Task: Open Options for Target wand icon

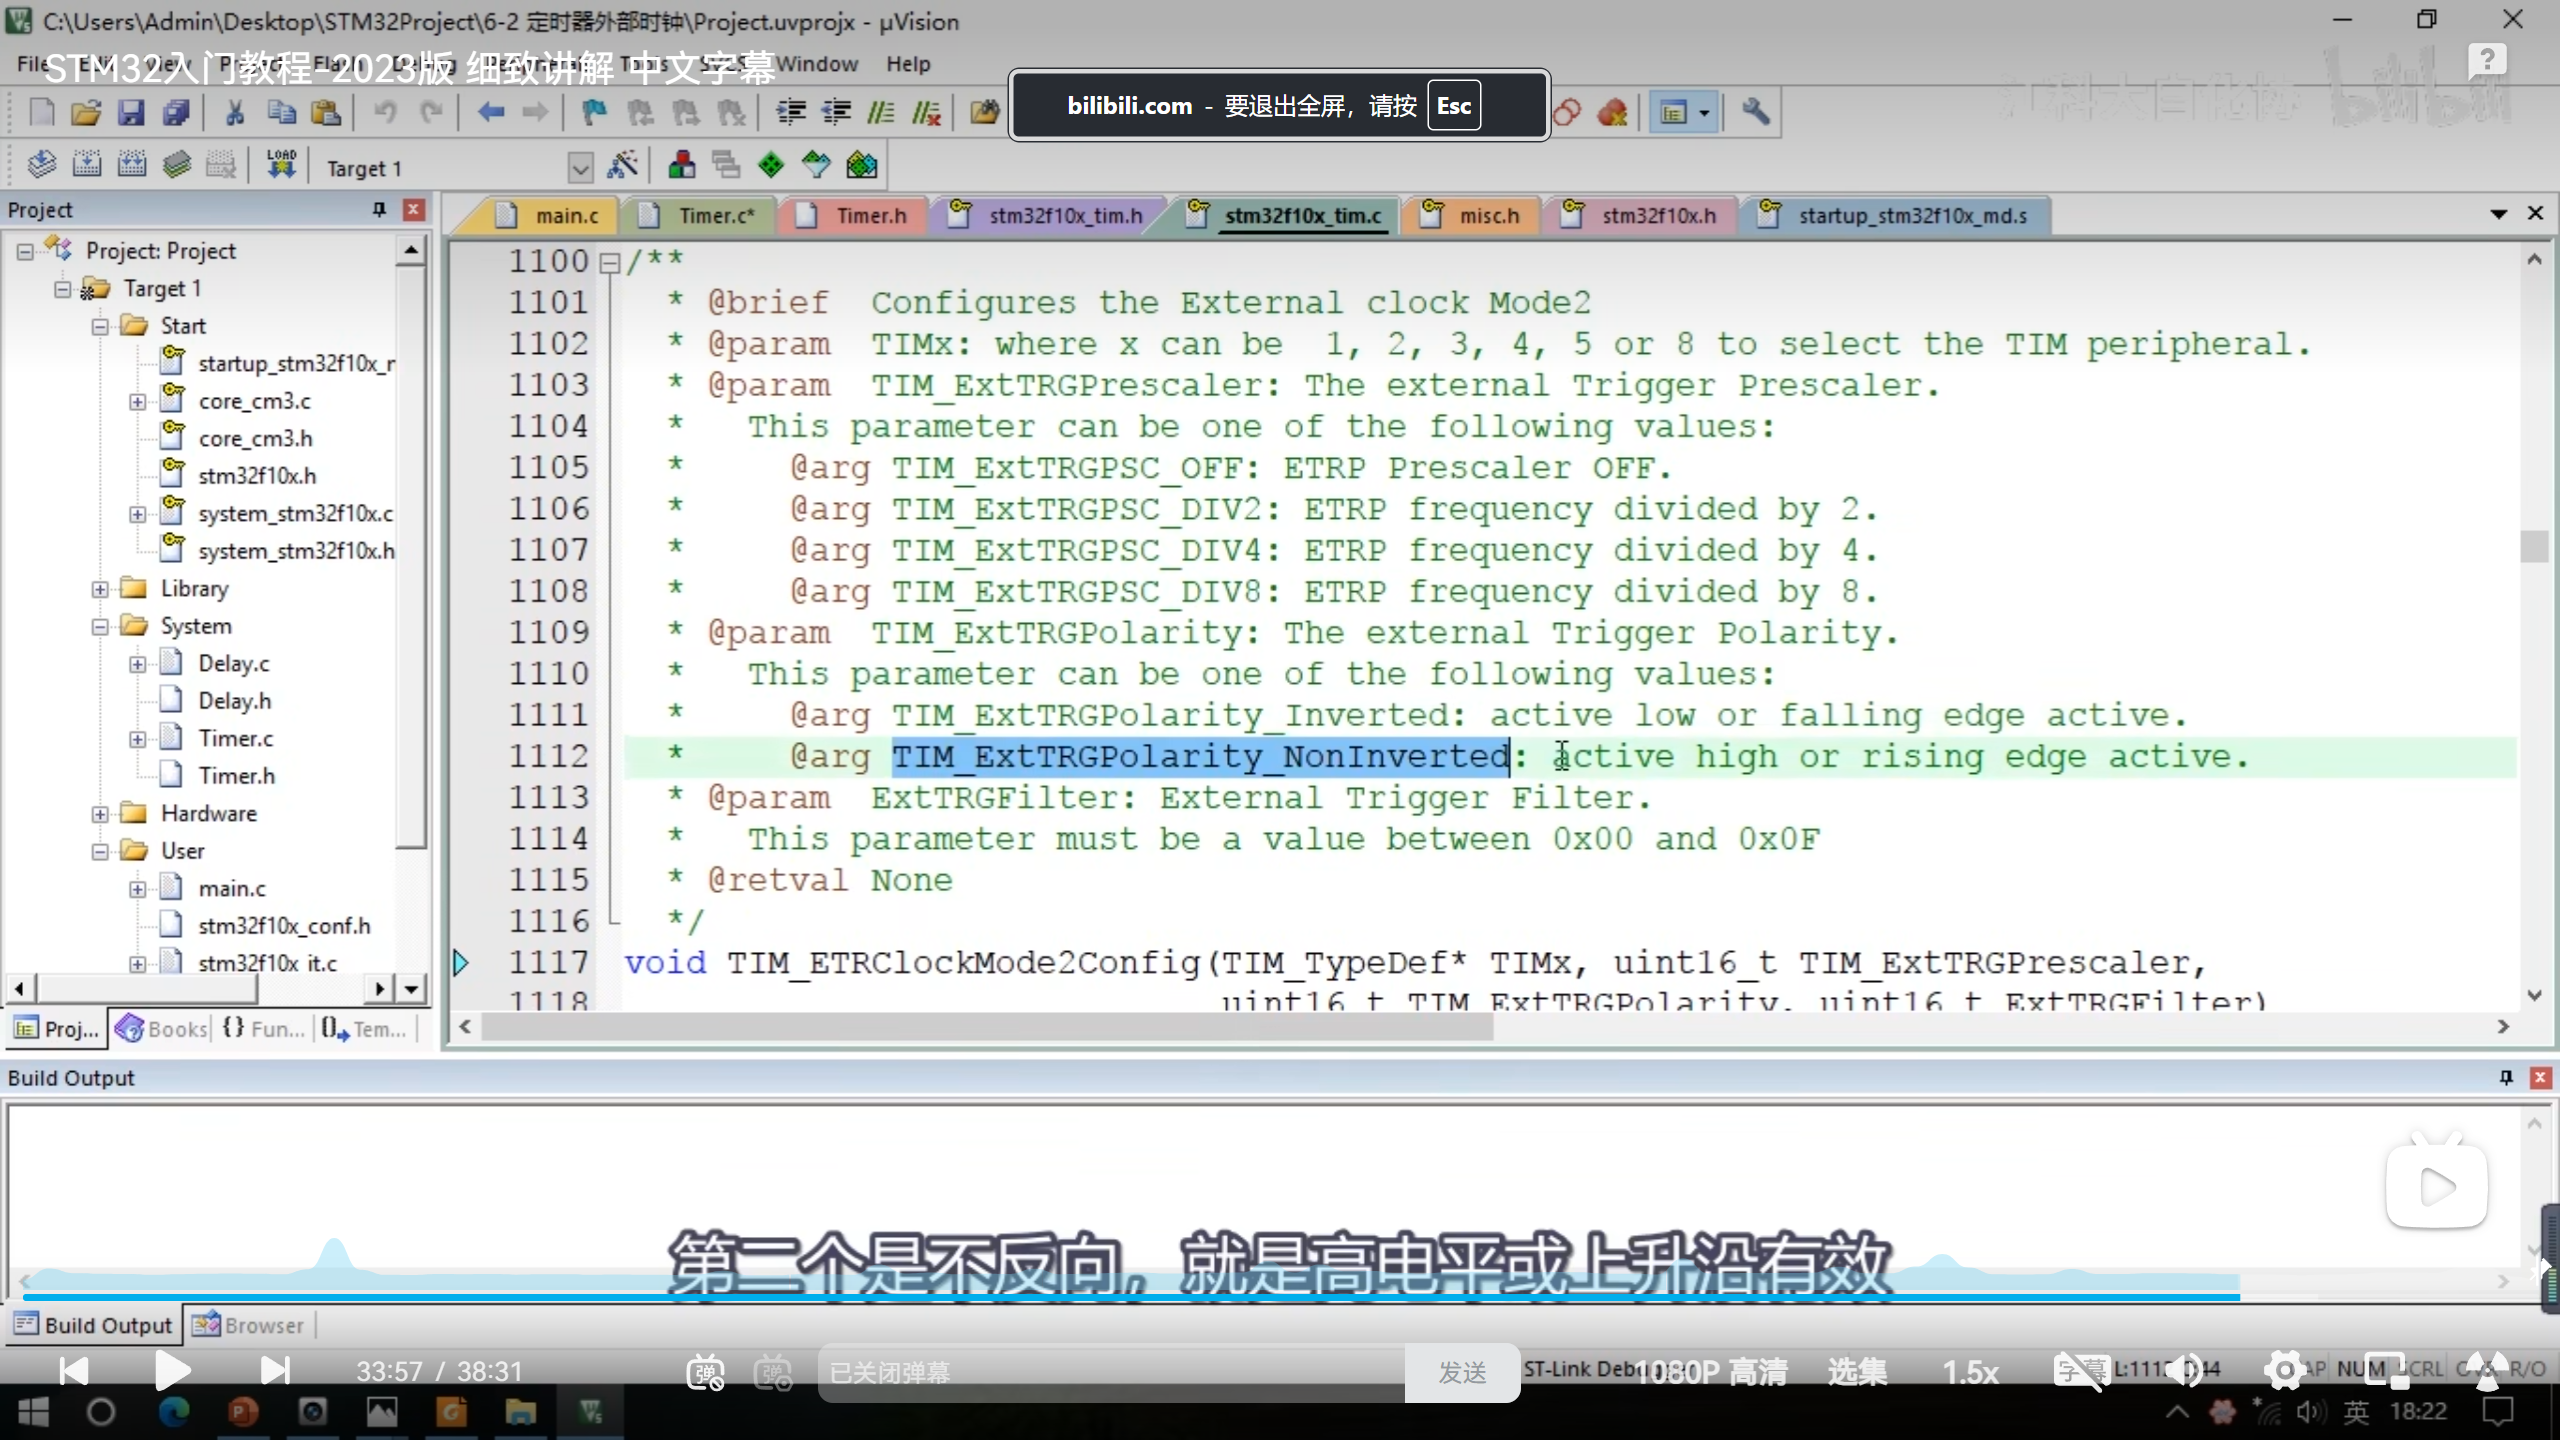Action: point(623,165)
